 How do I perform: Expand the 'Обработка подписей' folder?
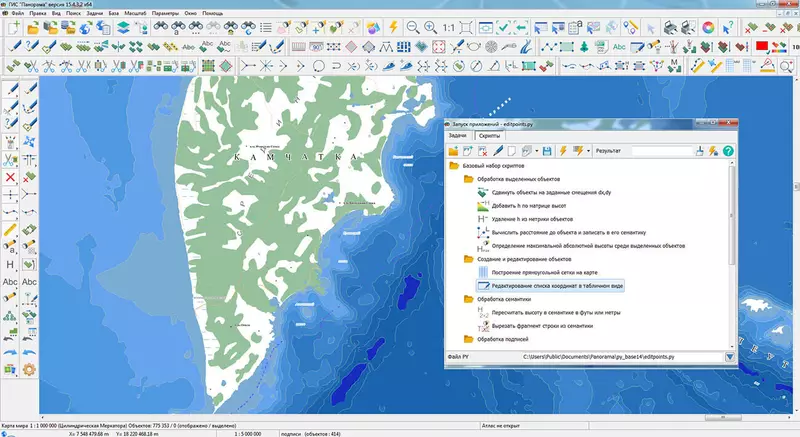tap(468, 339)
